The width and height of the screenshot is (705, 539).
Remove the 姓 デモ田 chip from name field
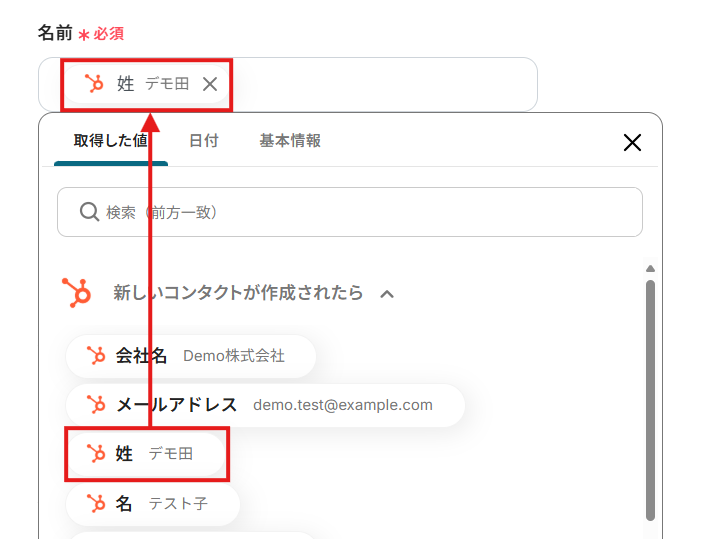pyautogui.click(x=210, y=84)
